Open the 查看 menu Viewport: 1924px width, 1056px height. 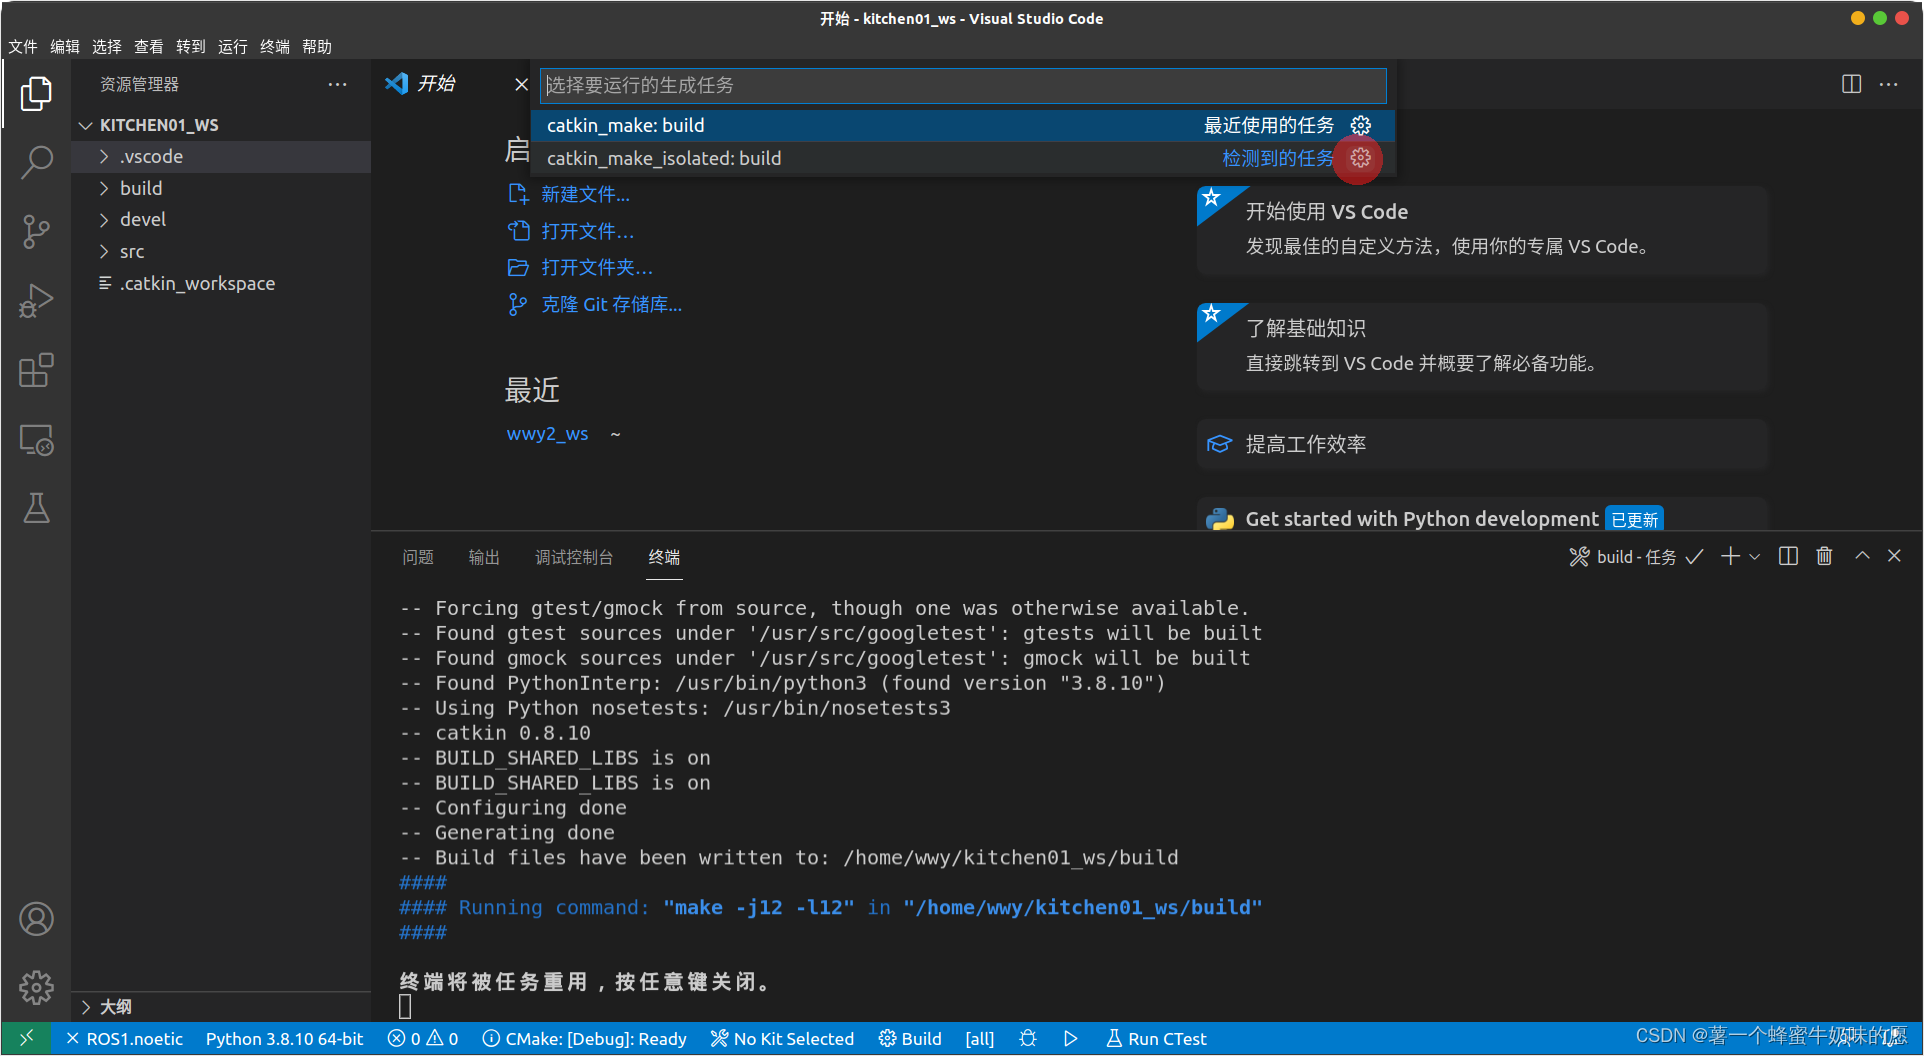(149, 46)
